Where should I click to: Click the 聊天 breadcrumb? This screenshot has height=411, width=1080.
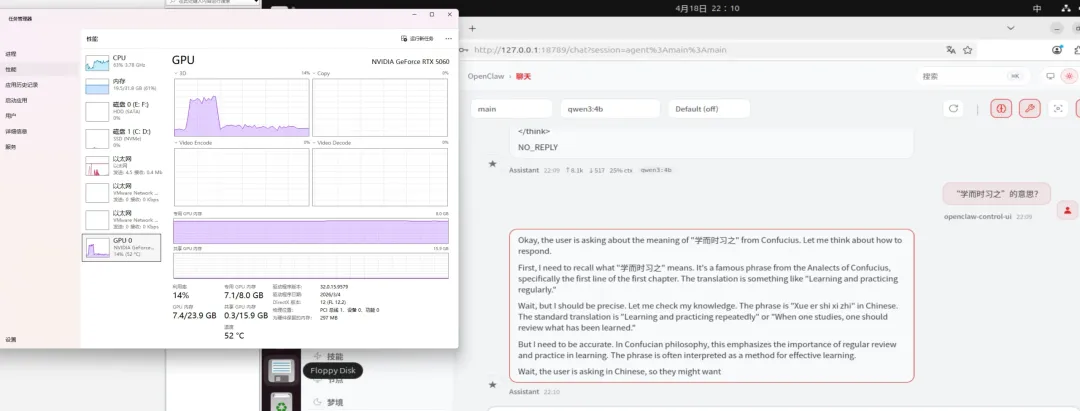[523, 76]
